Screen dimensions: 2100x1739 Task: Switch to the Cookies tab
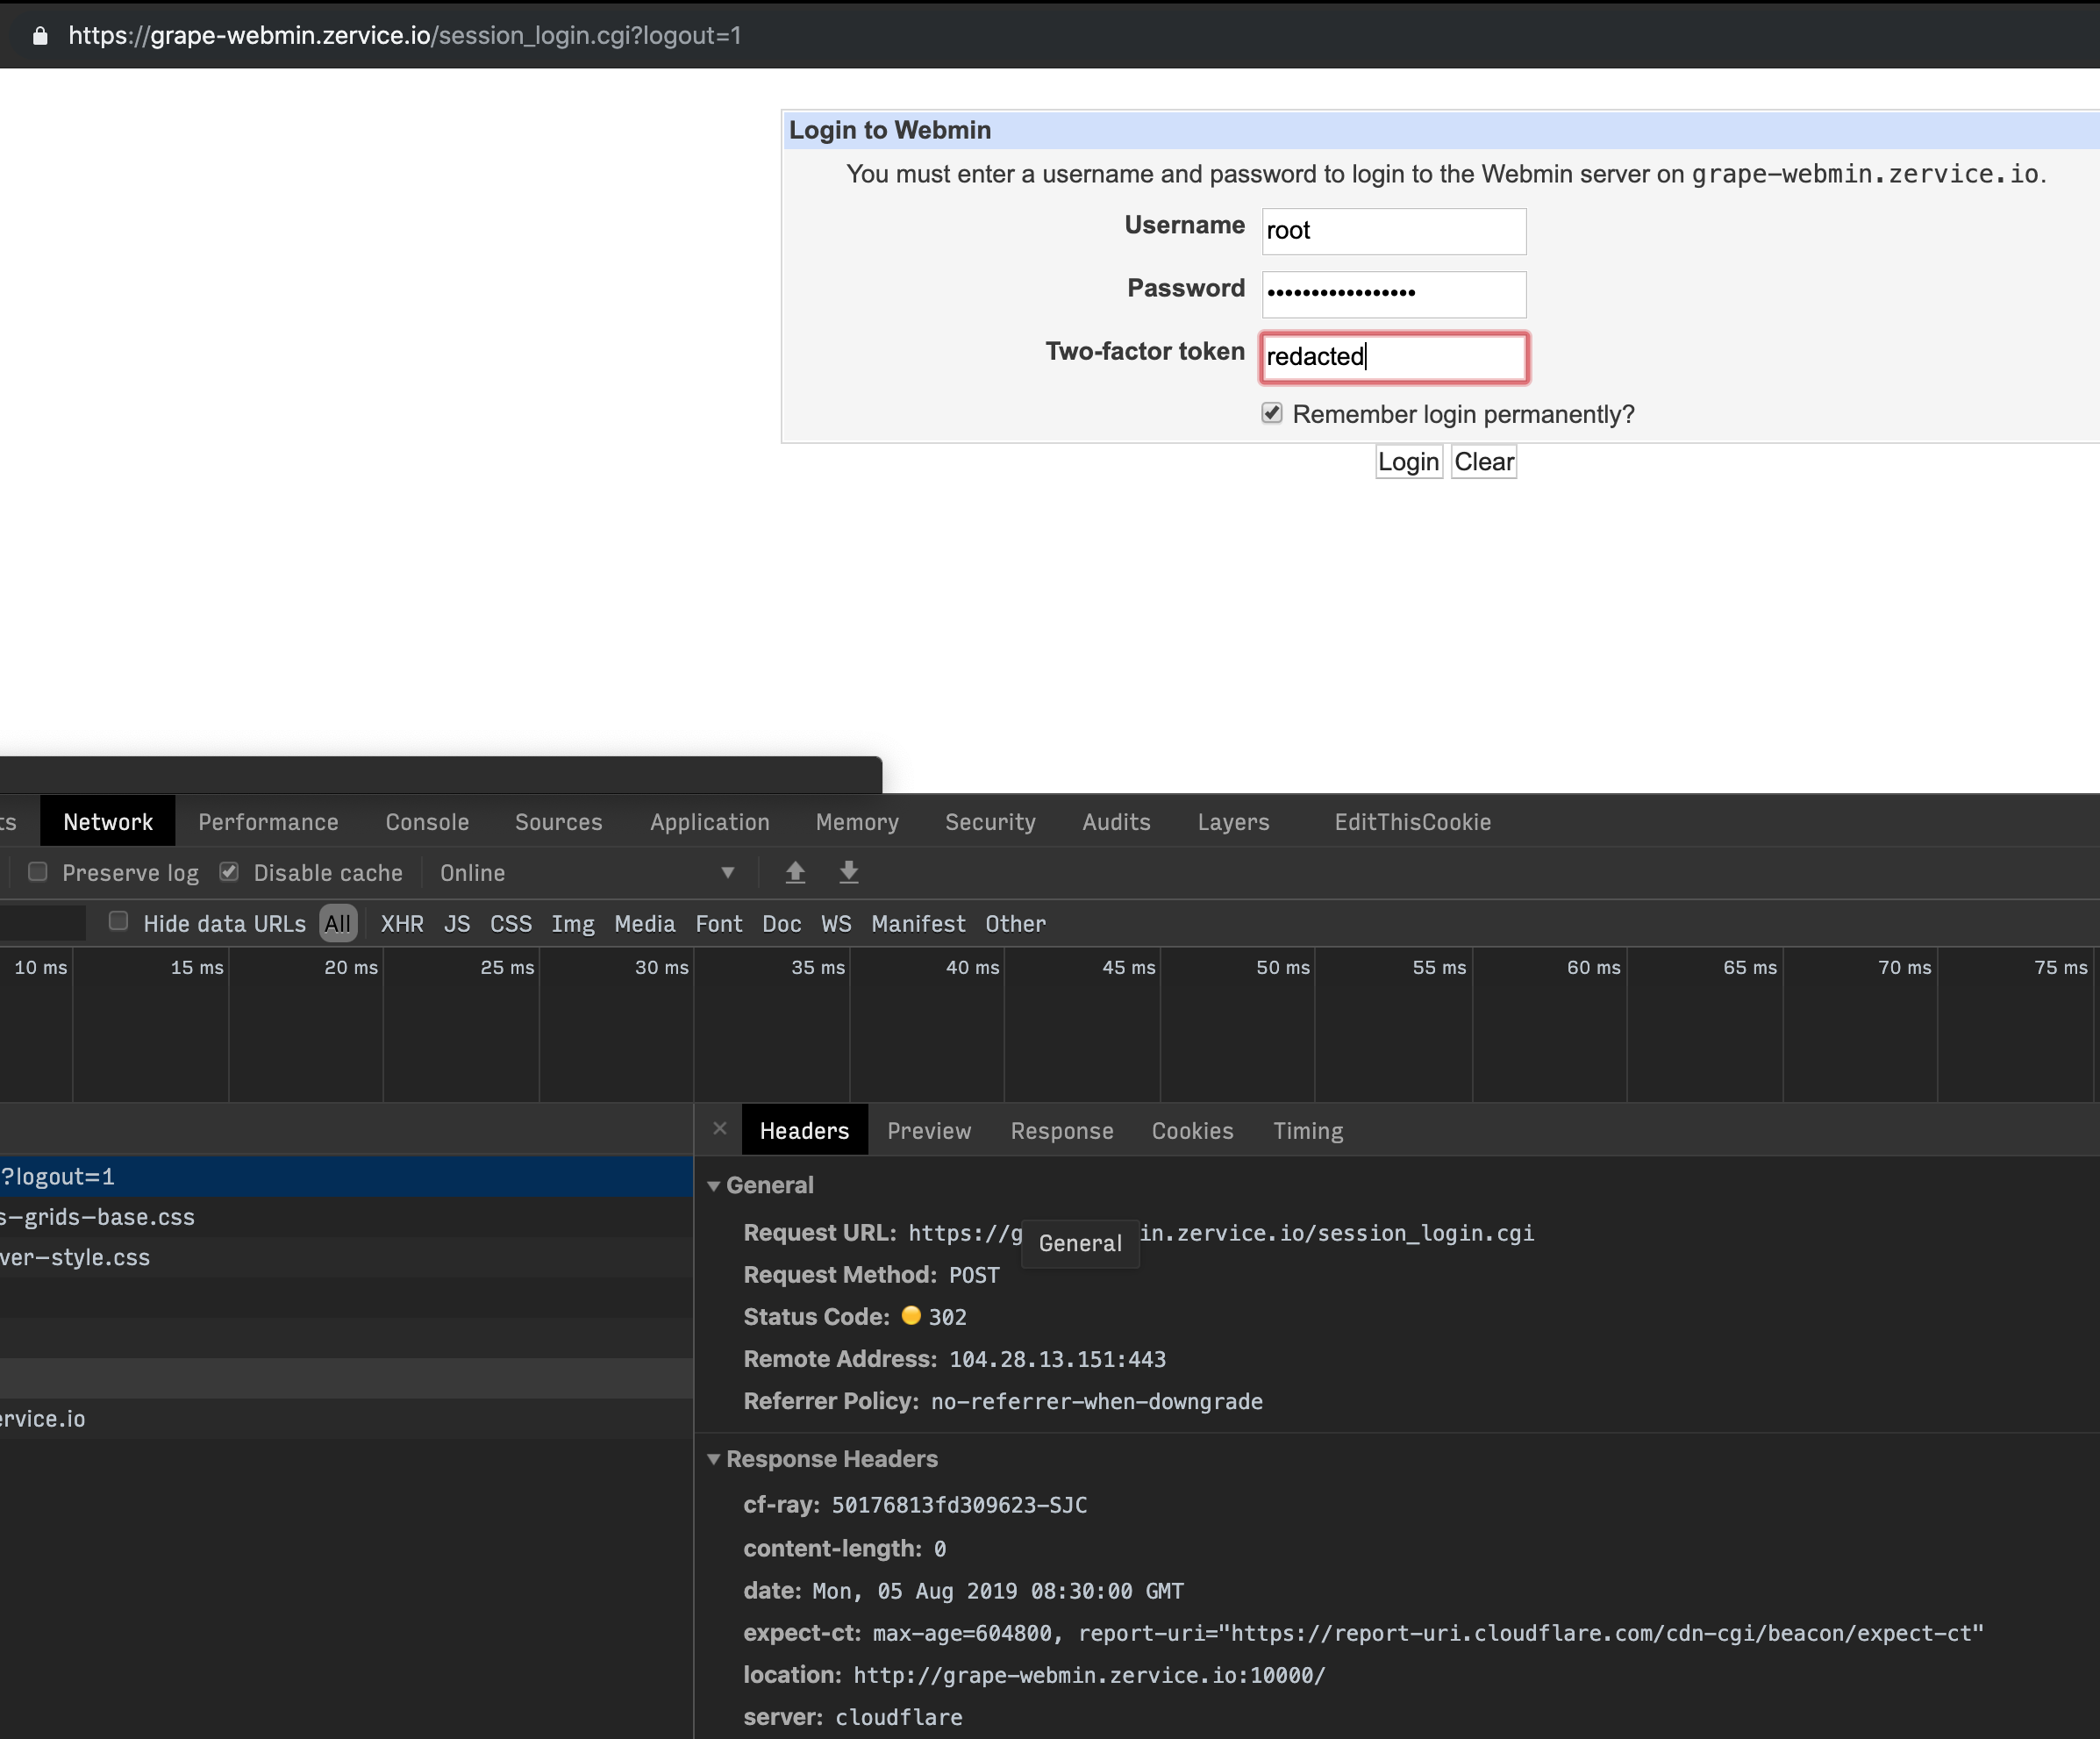click(x=1192, y=1130)
